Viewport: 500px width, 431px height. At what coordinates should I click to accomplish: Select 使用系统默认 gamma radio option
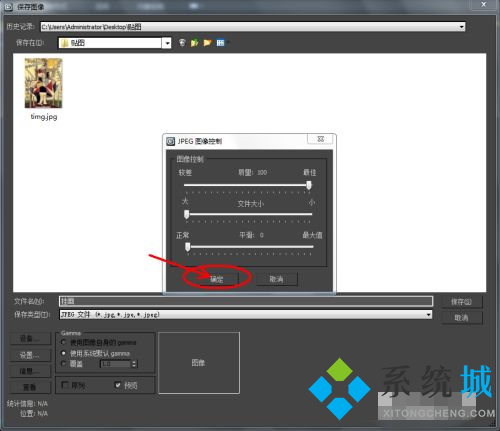[64, 353]
